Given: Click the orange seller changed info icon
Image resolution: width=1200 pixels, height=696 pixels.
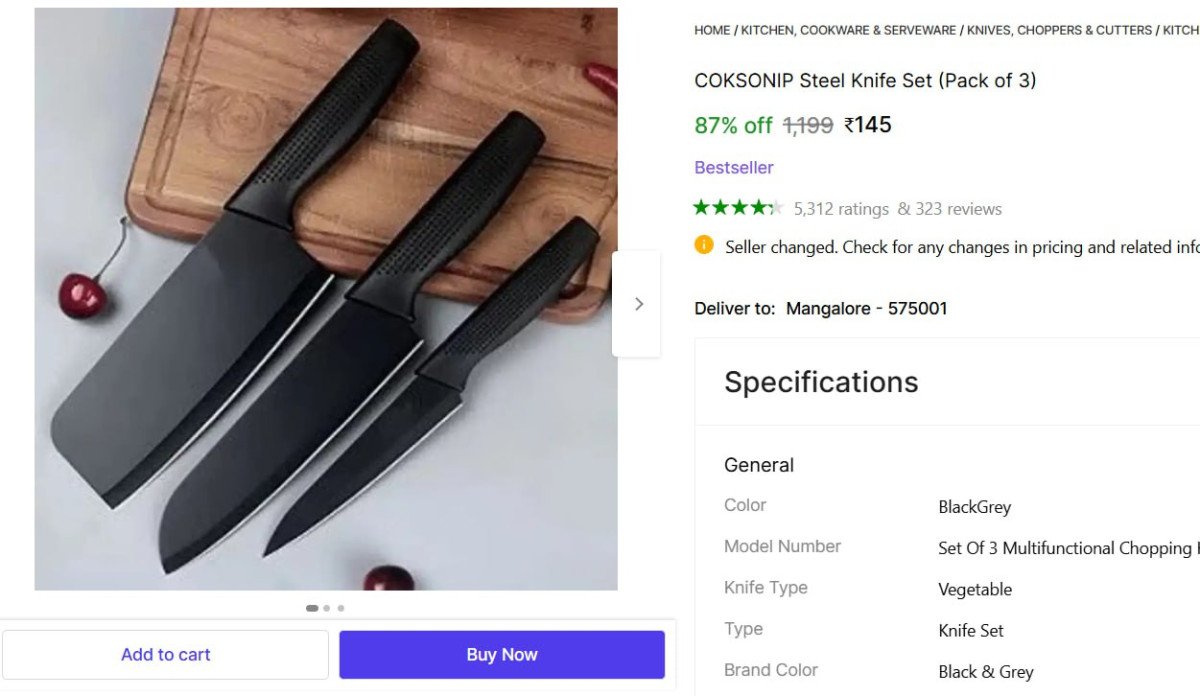Looking at the screenshot, I should tap(704, 245).
